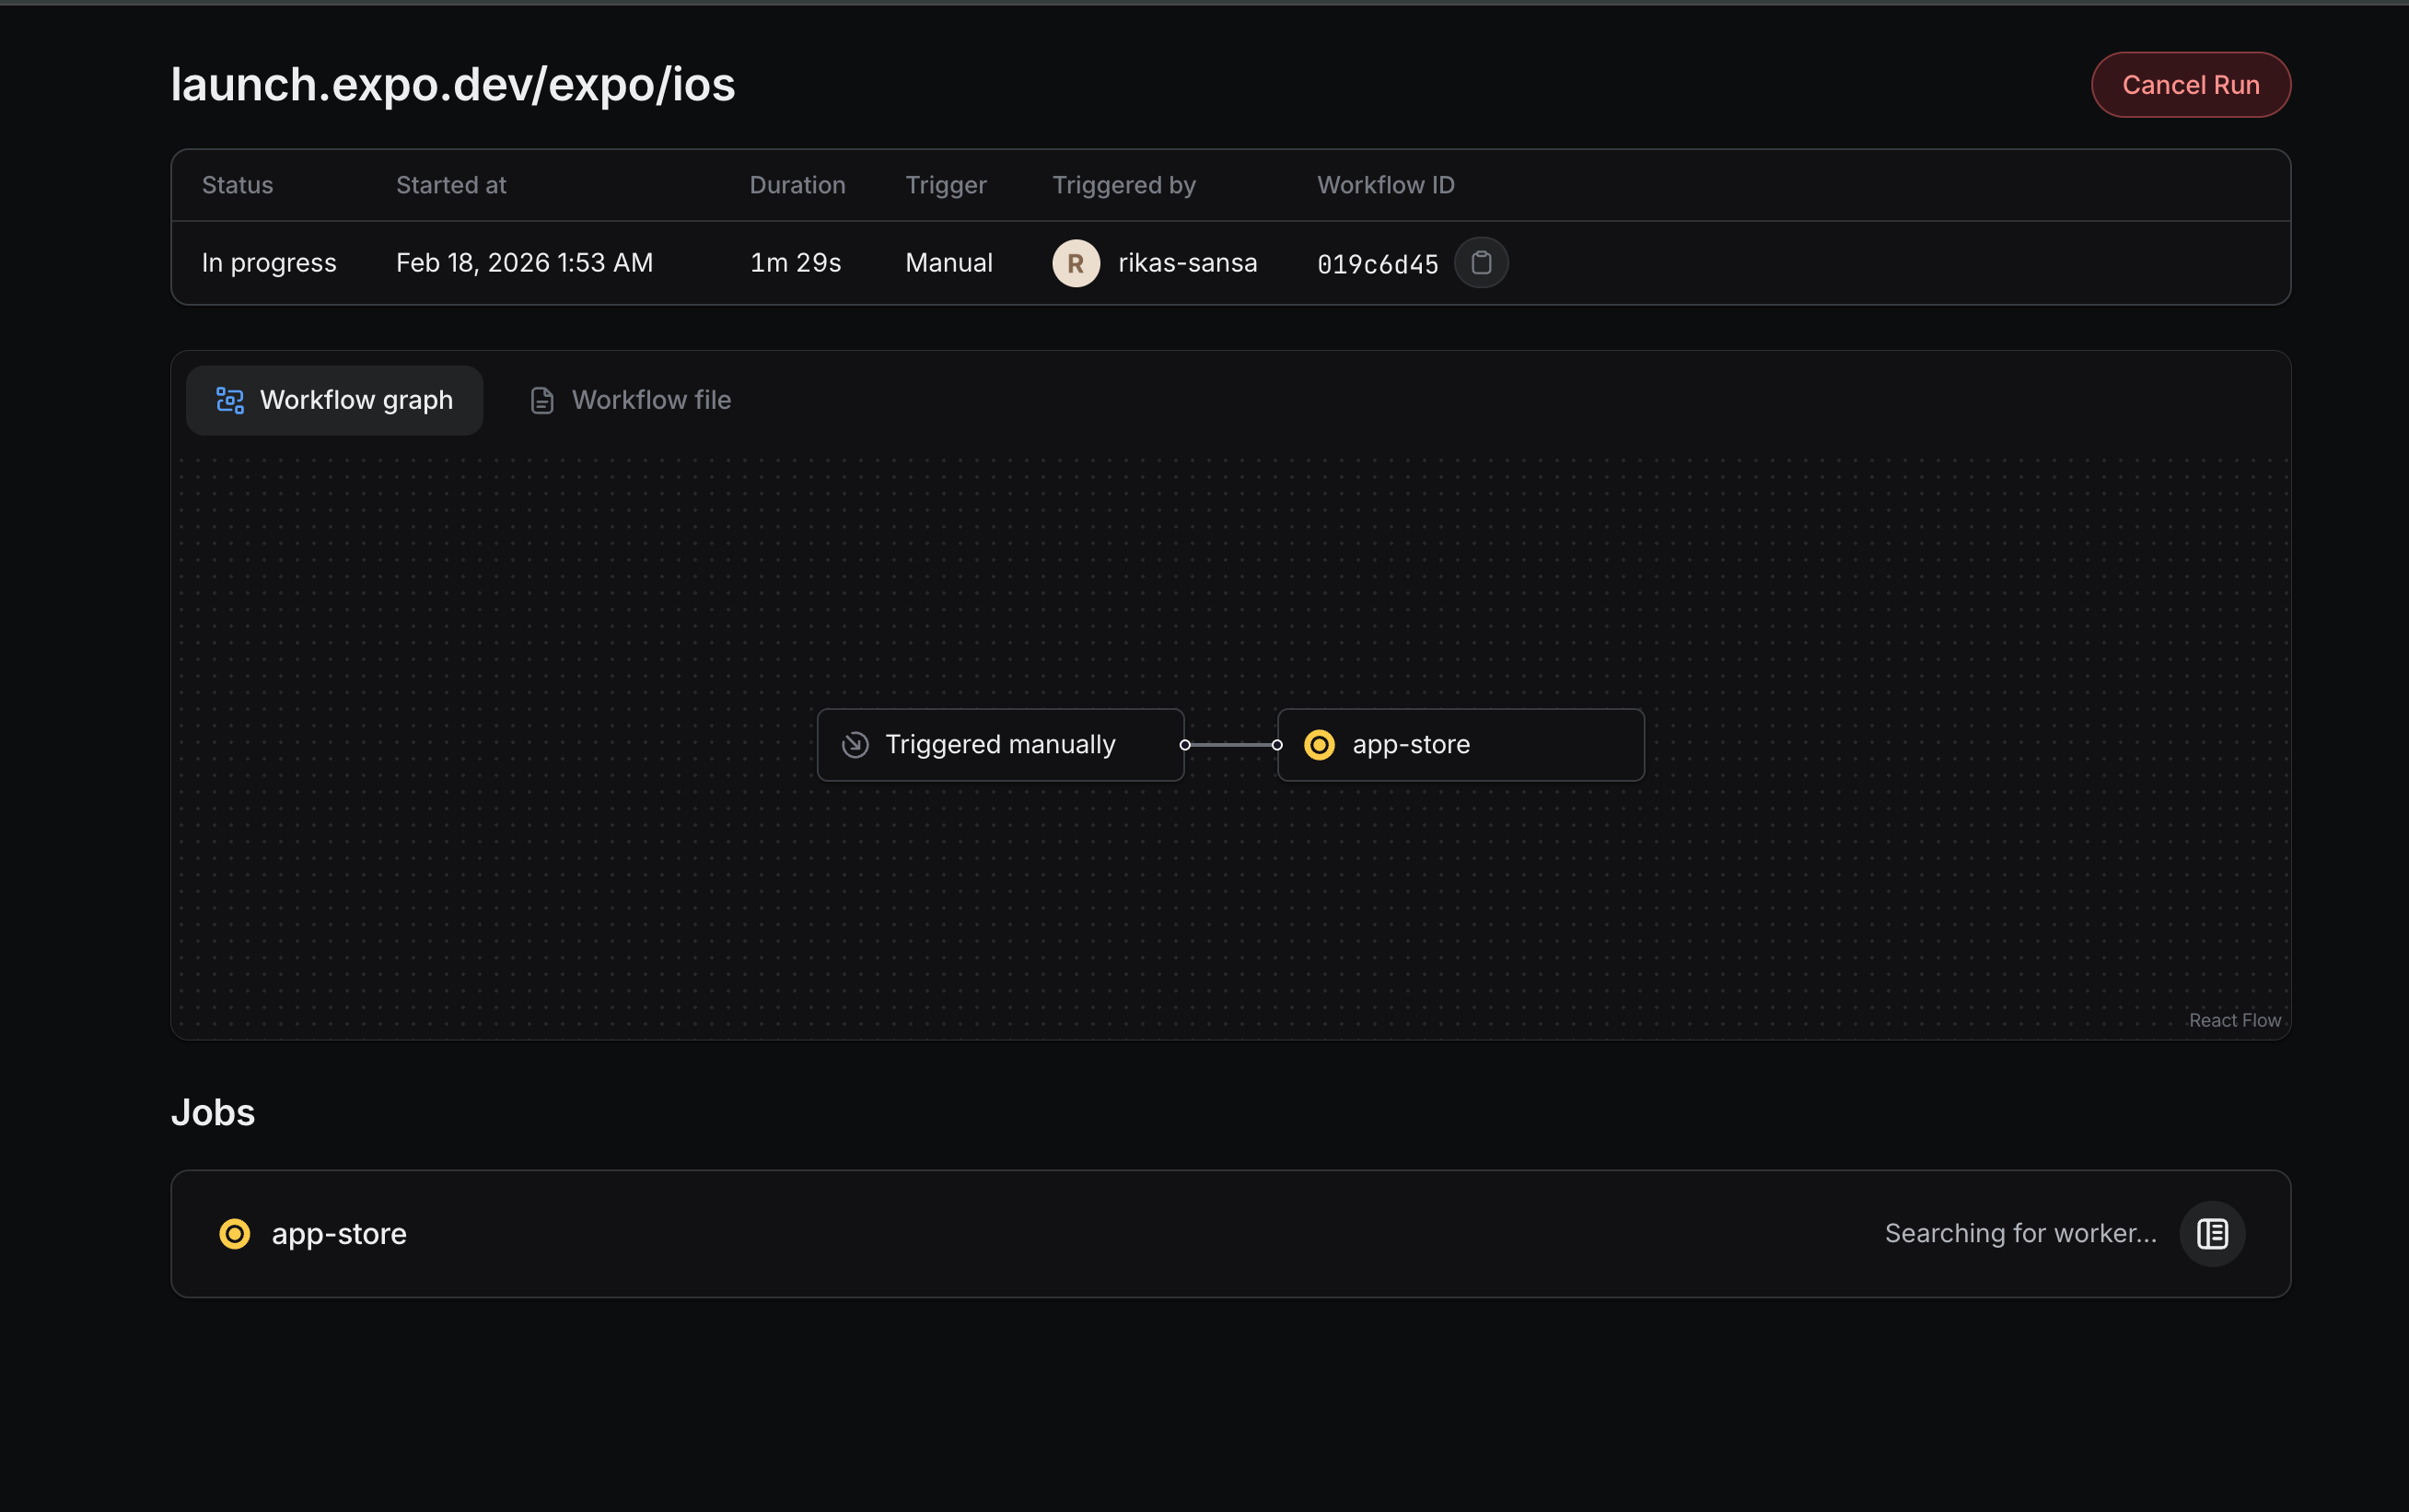Copy the Workflow ID using the clipboard icon
This screenshot has width=2409, height=1512.
(x=1480, y=262)
